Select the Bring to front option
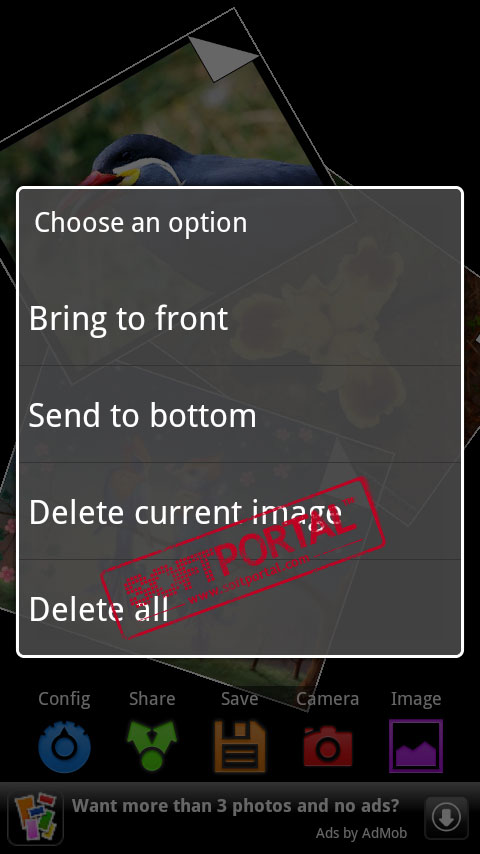Image resolution: width=480 pixels, height=854 pixels. coord(240,318)
